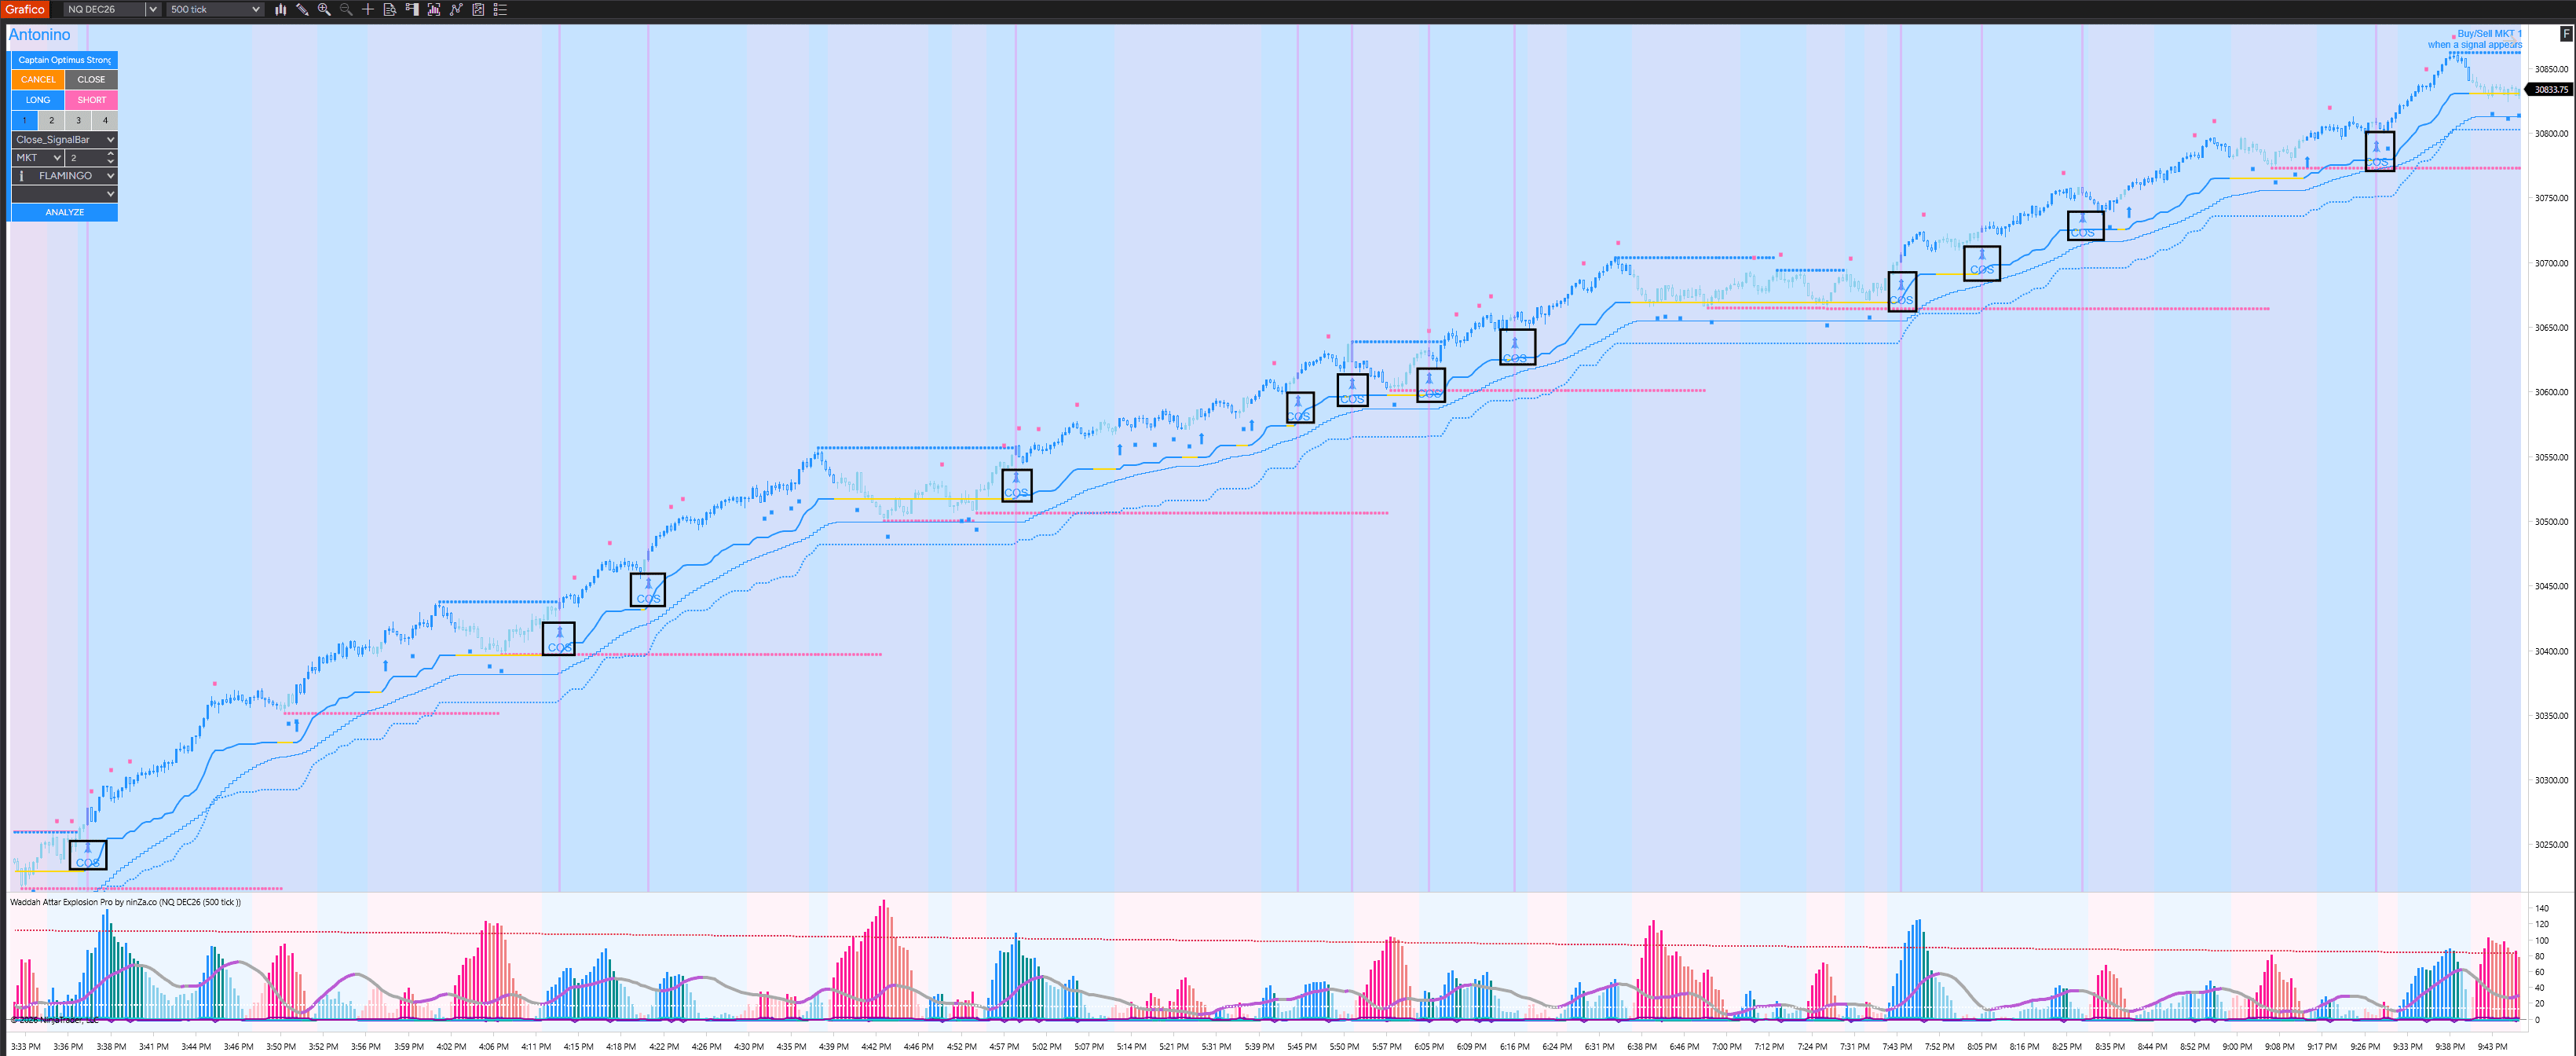Open the strategy performance calculator icon

click(478, 9)
